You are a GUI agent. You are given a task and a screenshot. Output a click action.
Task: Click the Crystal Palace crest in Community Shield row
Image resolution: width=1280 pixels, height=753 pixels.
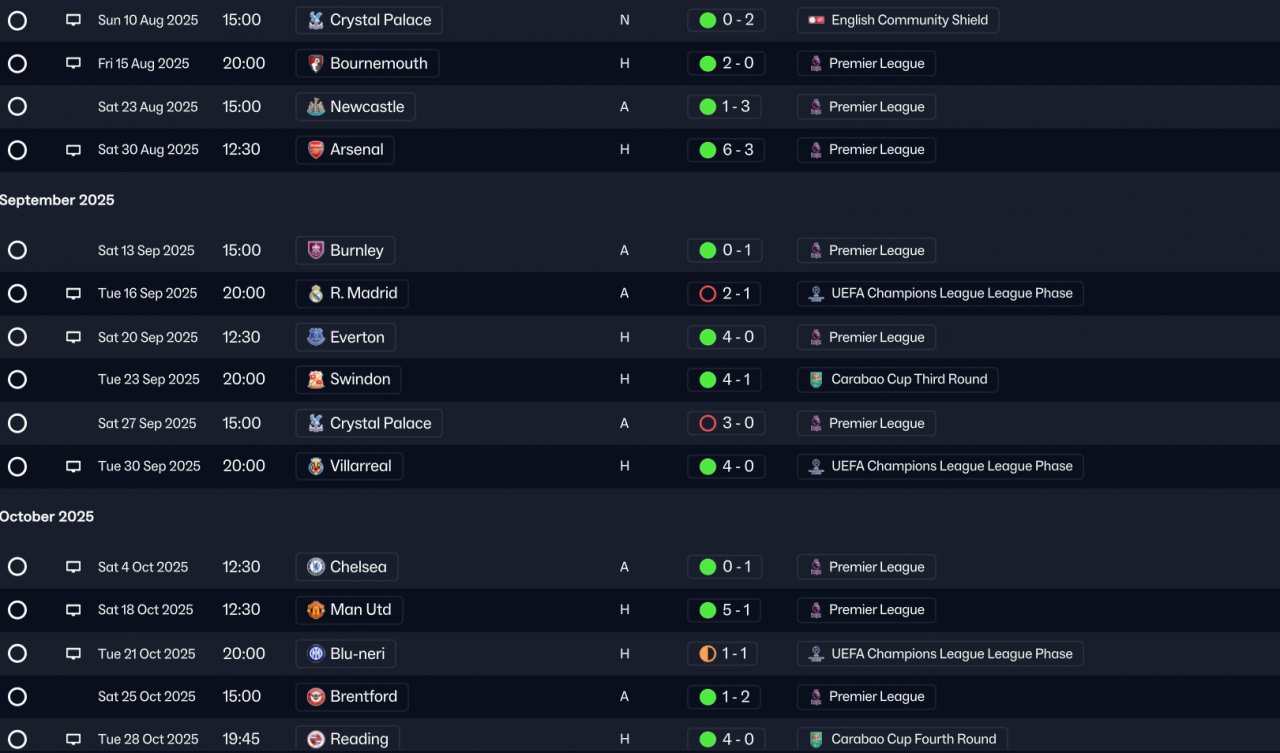316,20
